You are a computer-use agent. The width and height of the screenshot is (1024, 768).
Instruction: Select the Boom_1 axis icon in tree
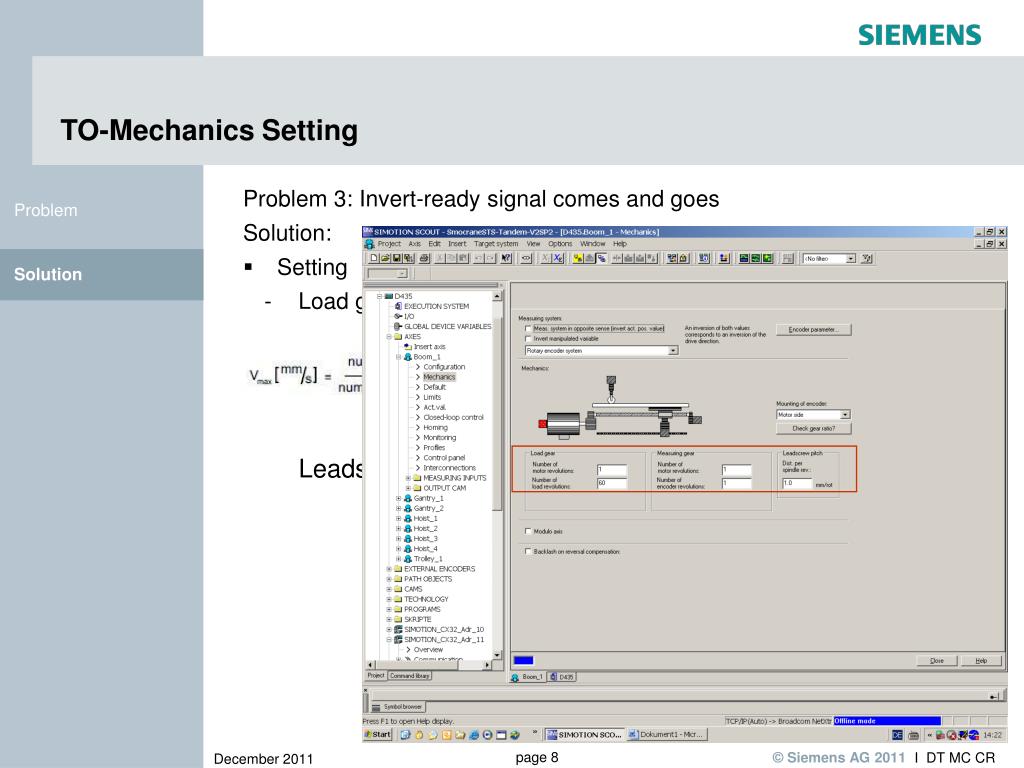pos(408,357)
